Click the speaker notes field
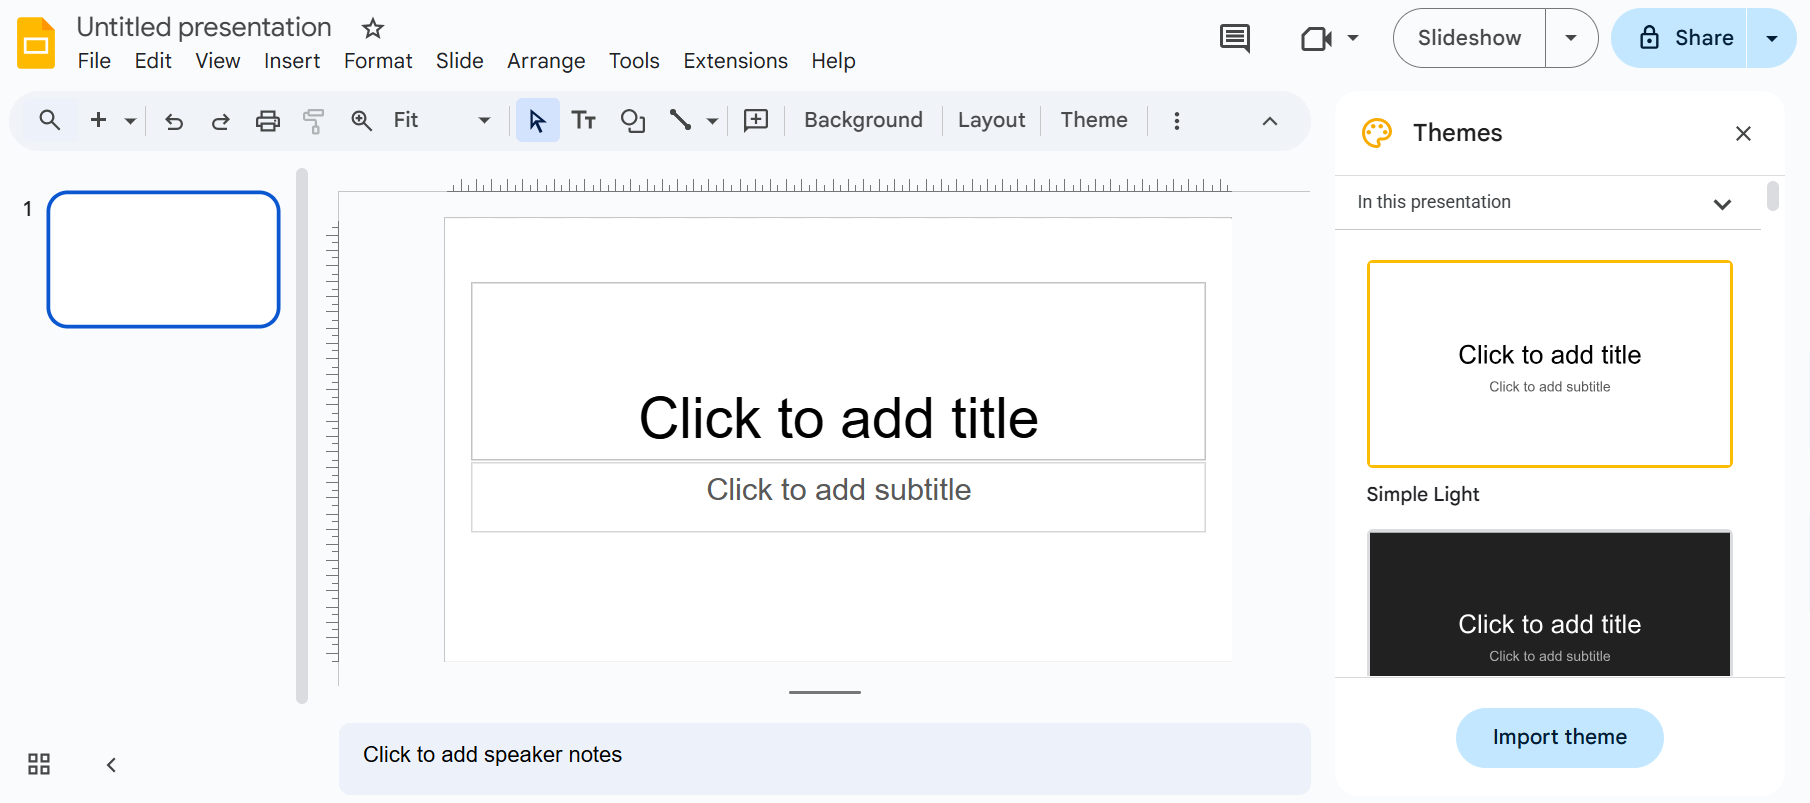Image resolution: width=1810 pixels, height=803 pixels. pyautogui.click(x=825, y=759)
